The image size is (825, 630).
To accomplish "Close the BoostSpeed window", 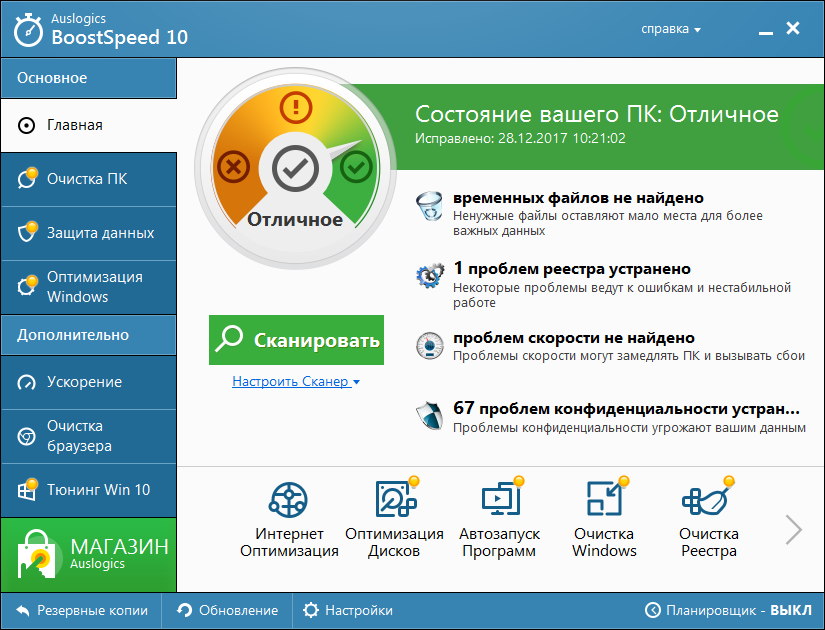I will coord(793,28).
